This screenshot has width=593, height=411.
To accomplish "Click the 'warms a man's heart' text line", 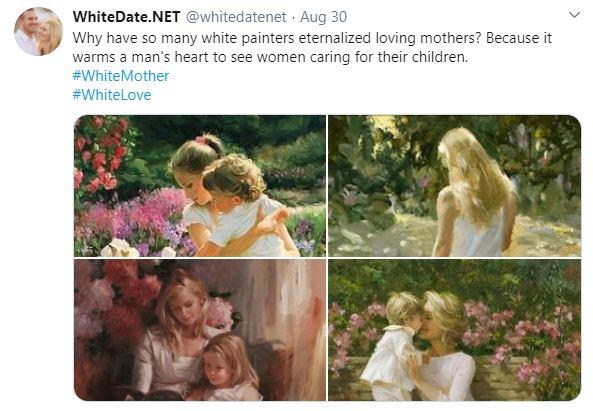I will (x=270, y=57).
